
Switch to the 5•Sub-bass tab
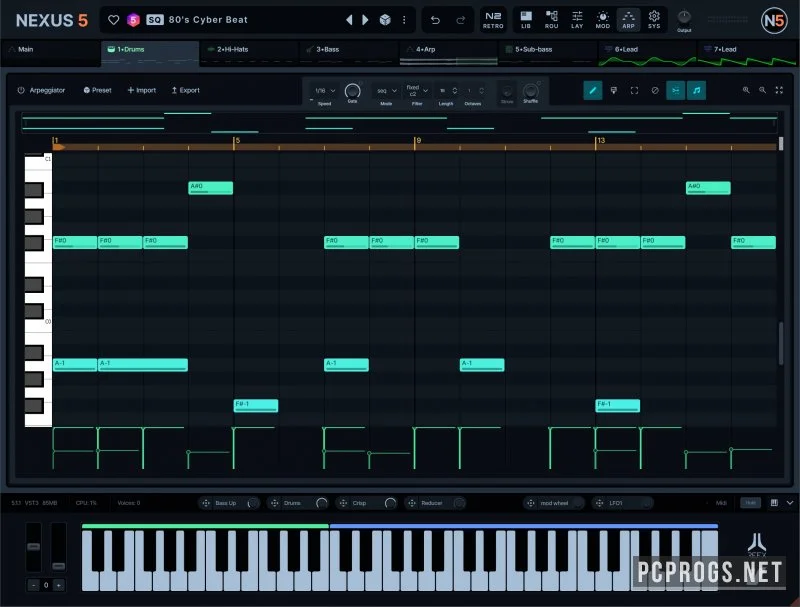pos(547,53)
